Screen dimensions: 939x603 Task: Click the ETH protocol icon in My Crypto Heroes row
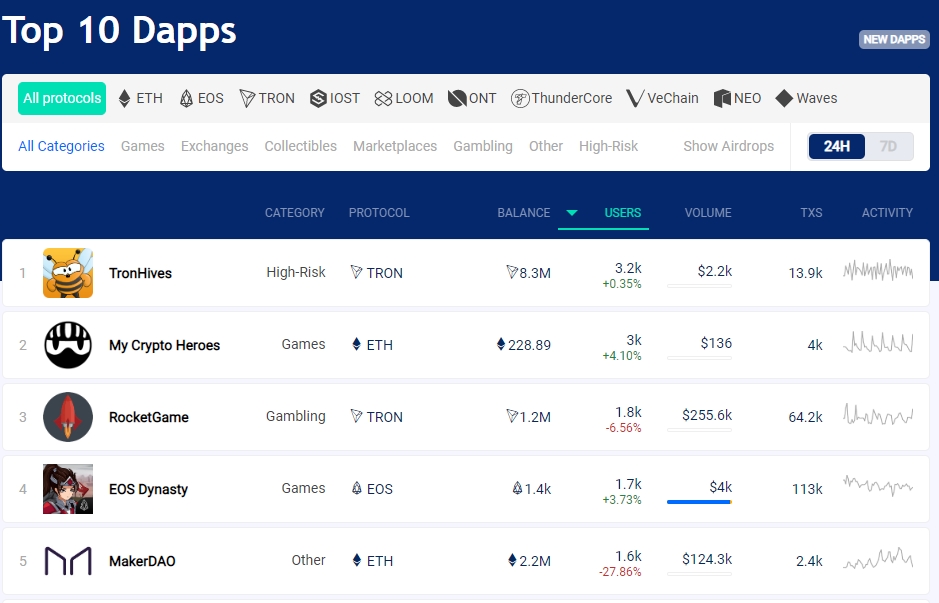356,344
